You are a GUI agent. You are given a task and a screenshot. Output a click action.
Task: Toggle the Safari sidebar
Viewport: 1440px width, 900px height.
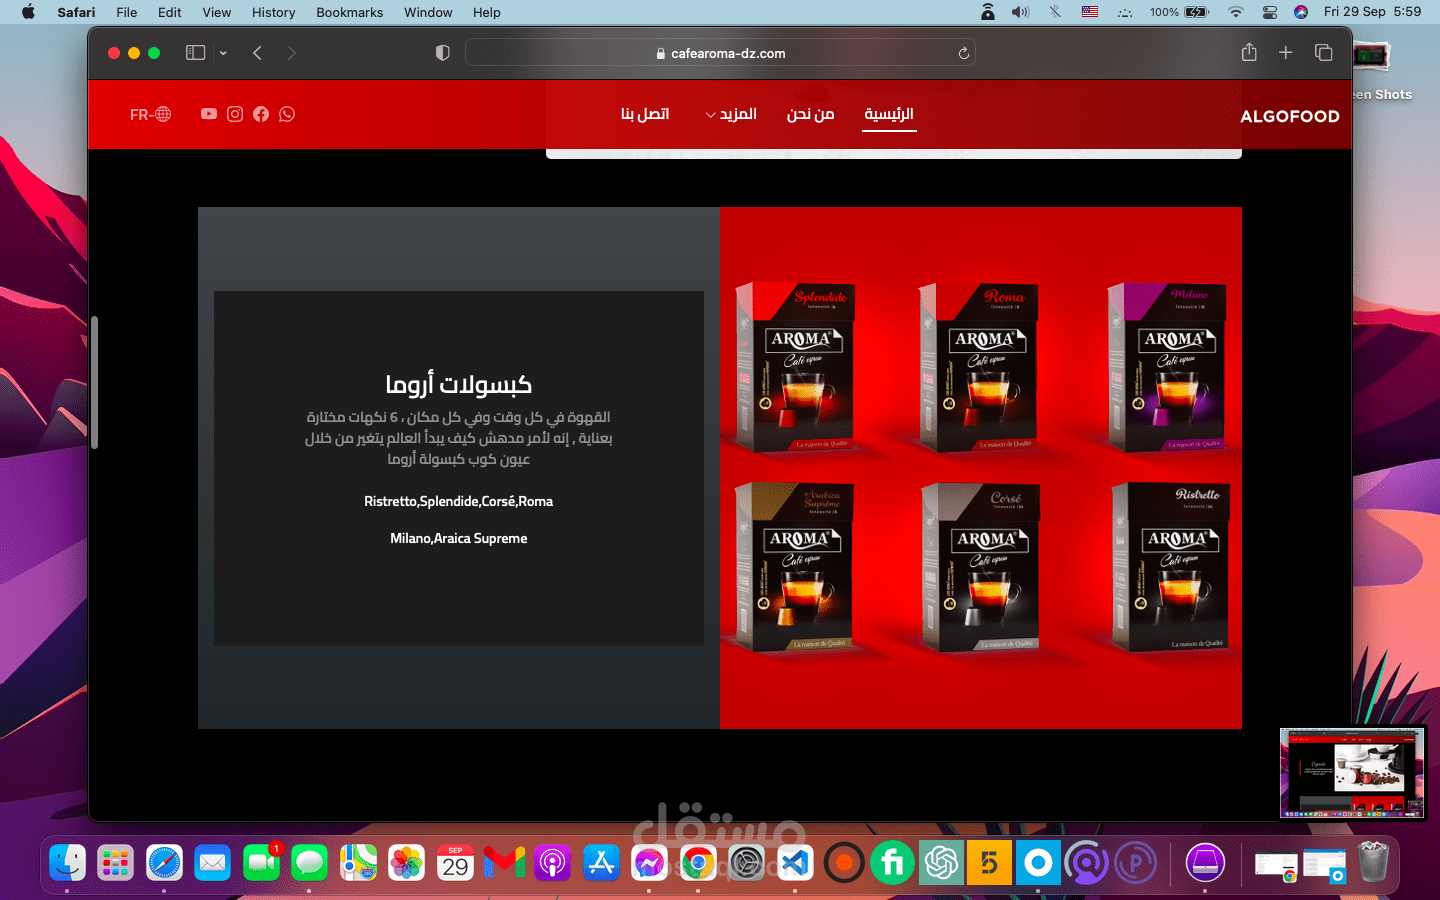196,53
